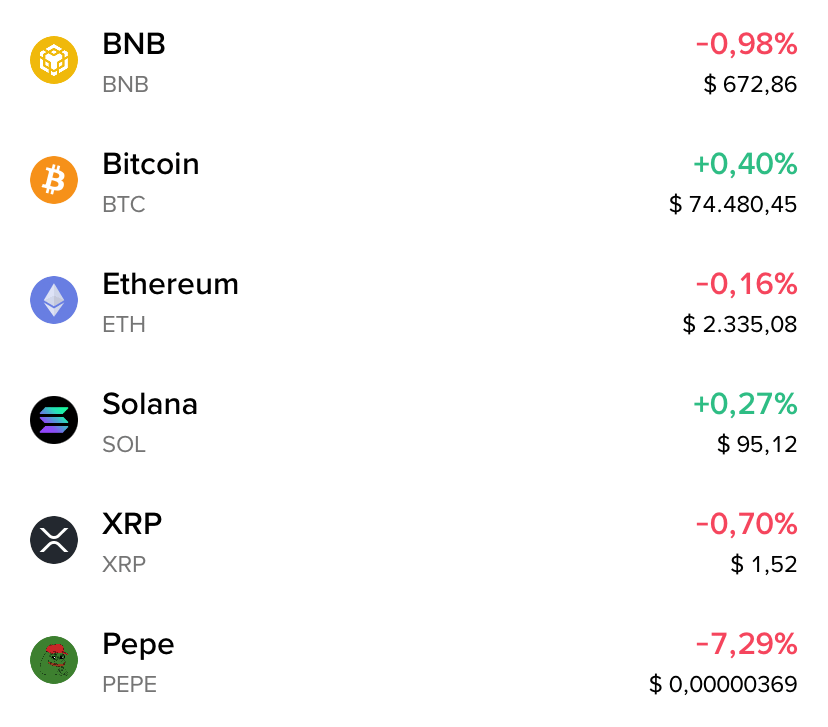Click Ethereum change -0,16%
The width and height of the screenshot is (828, 727).
[x=747, y=284]
